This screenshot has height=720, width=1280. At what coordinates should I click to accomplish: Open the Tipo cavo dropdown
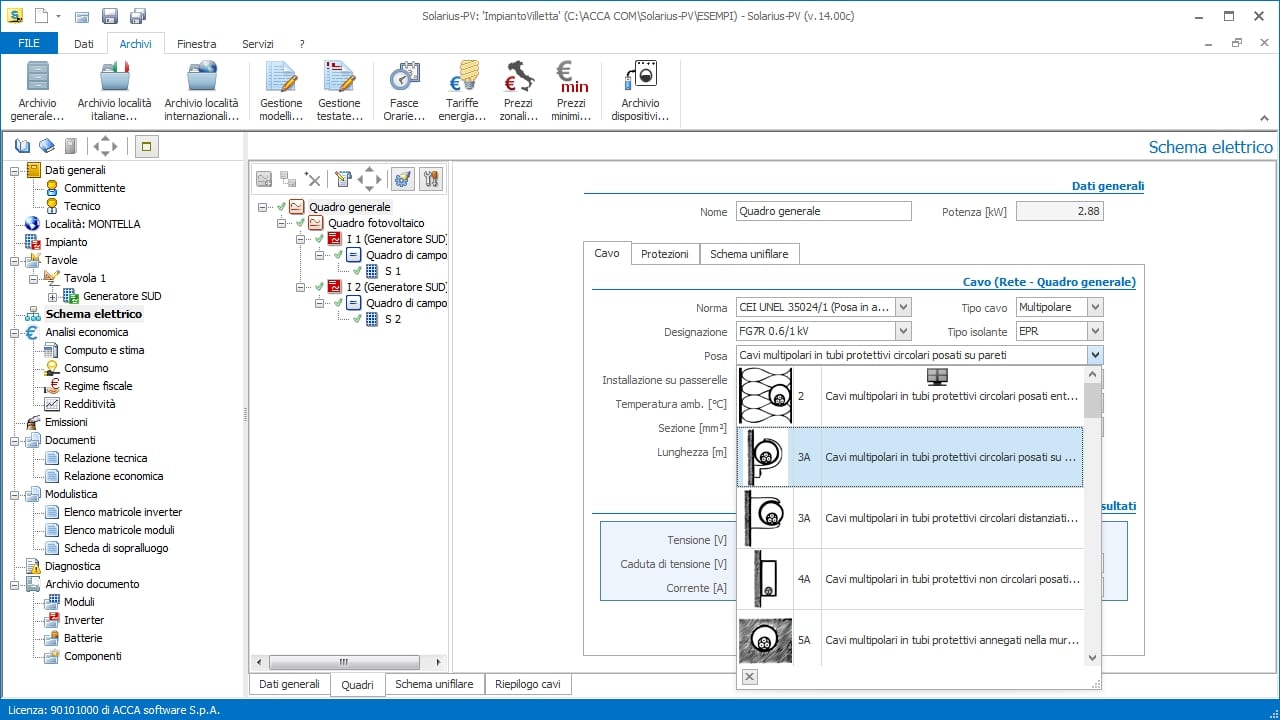tap(1092, 307)
